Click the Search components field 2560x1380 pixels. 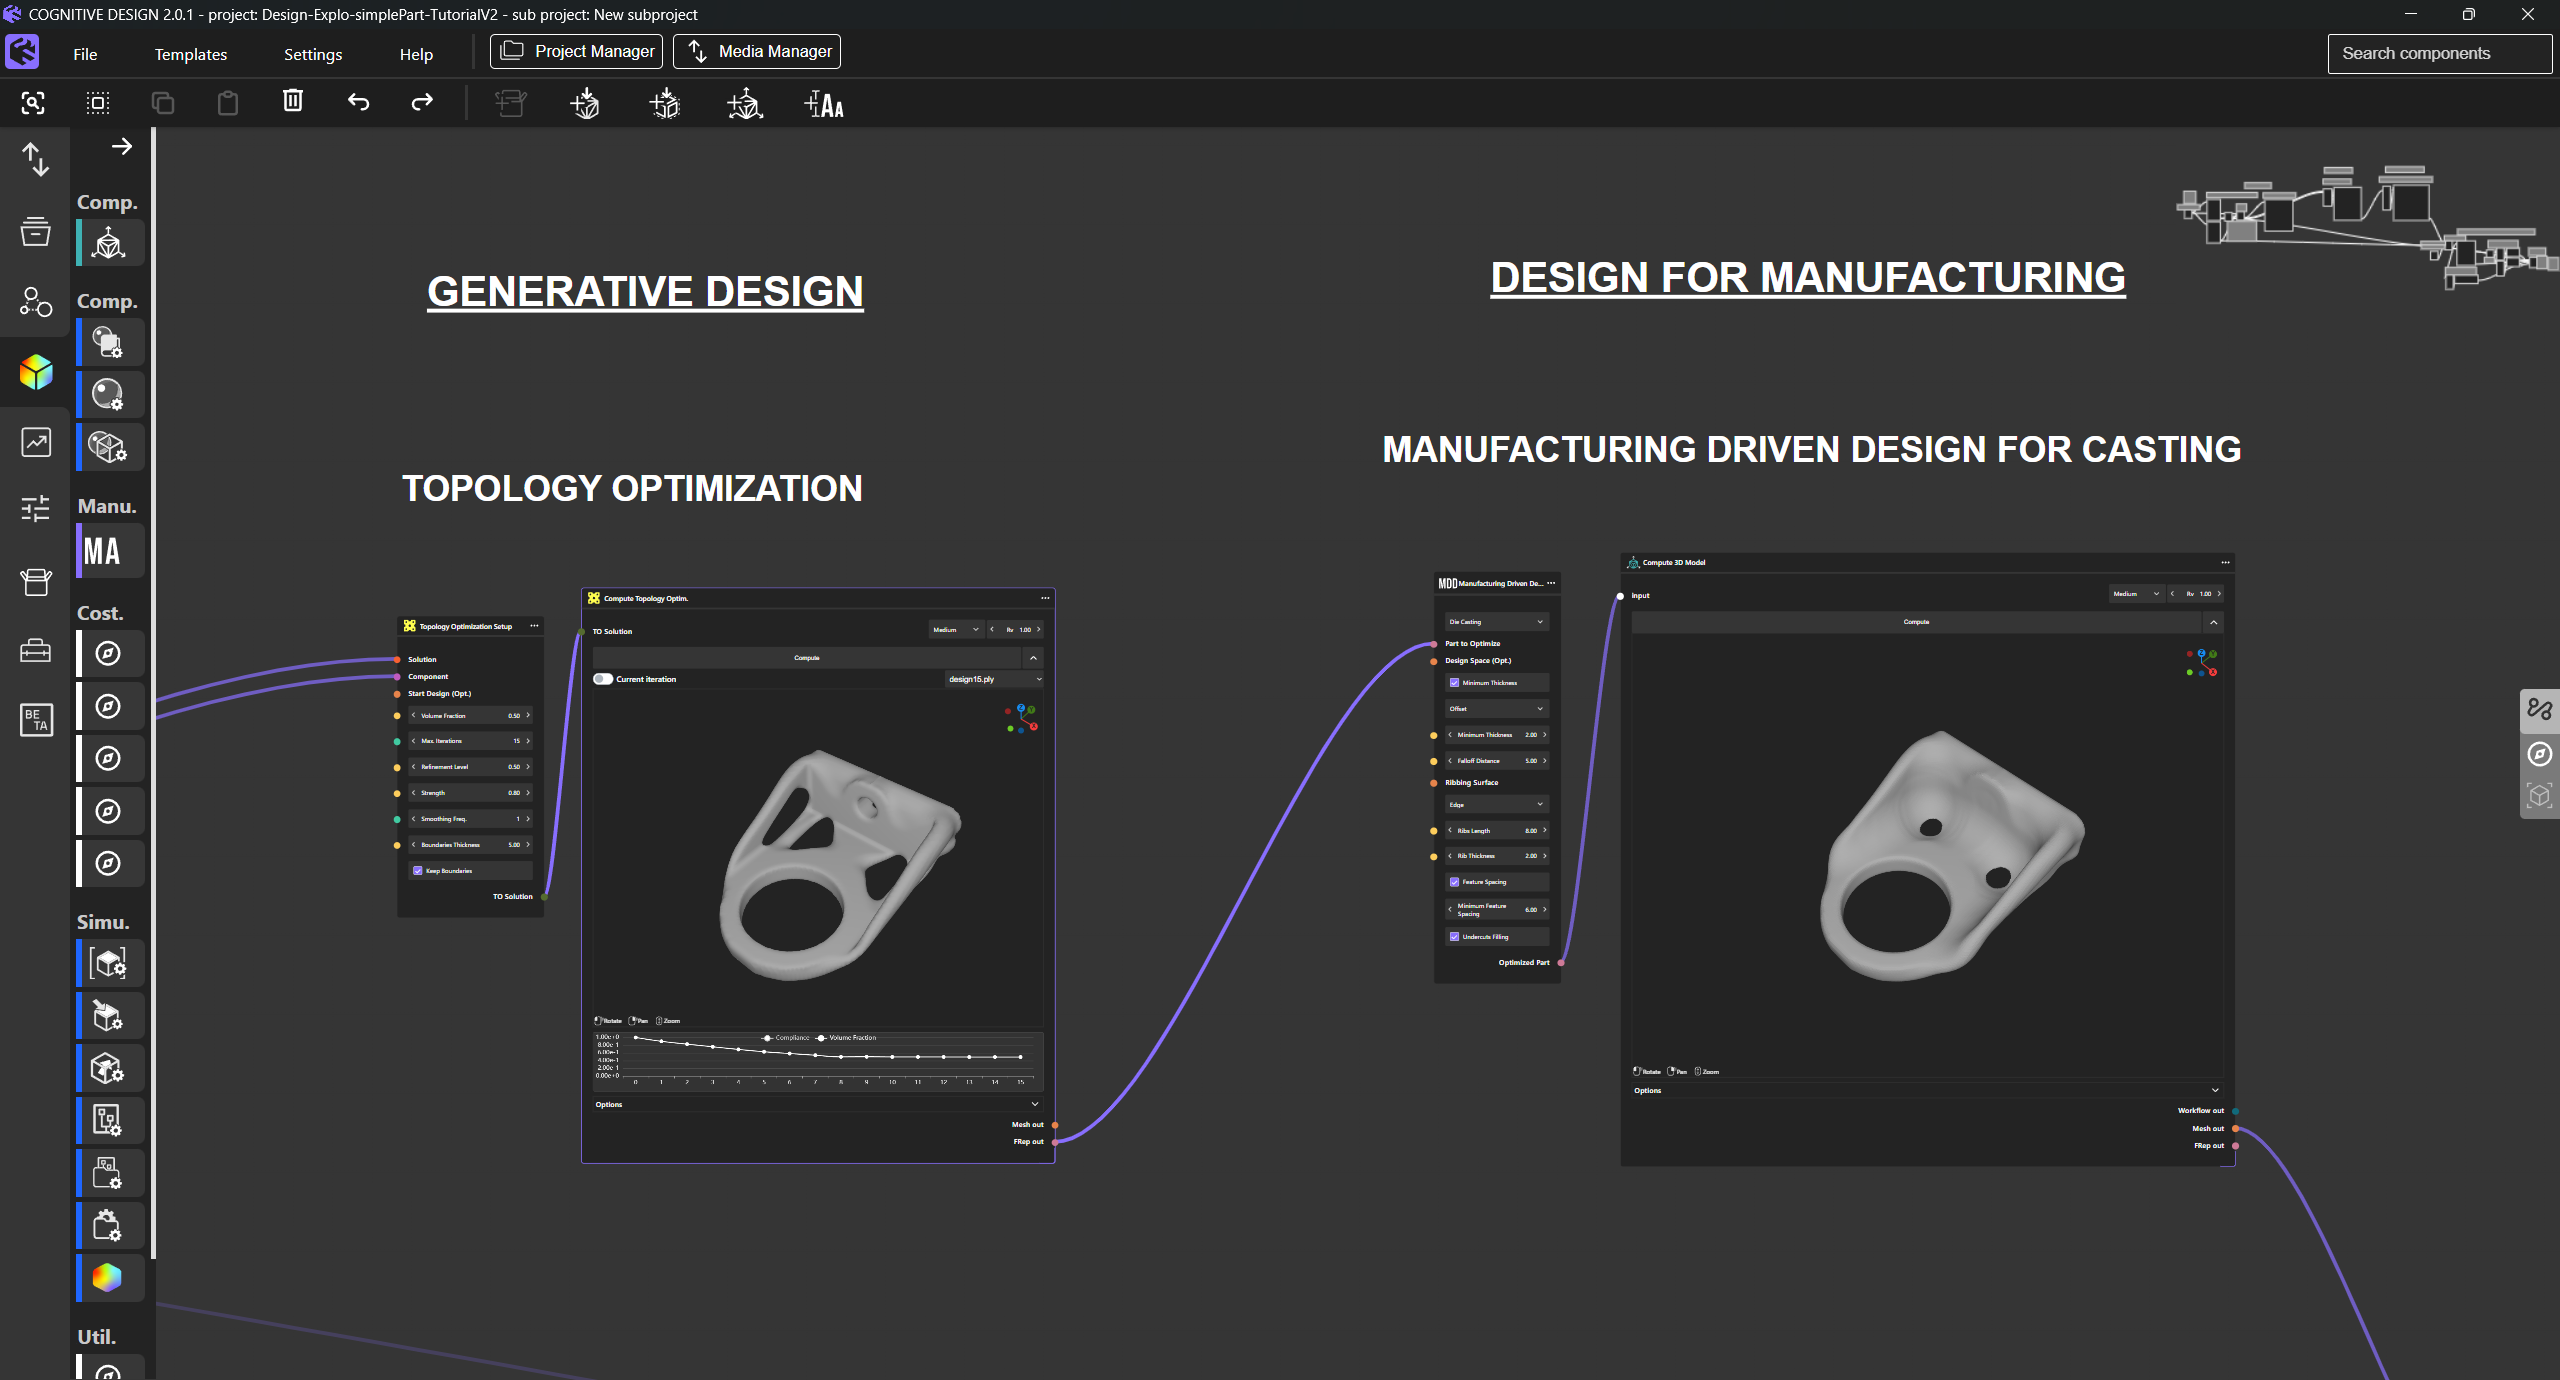coord(2439,54)
